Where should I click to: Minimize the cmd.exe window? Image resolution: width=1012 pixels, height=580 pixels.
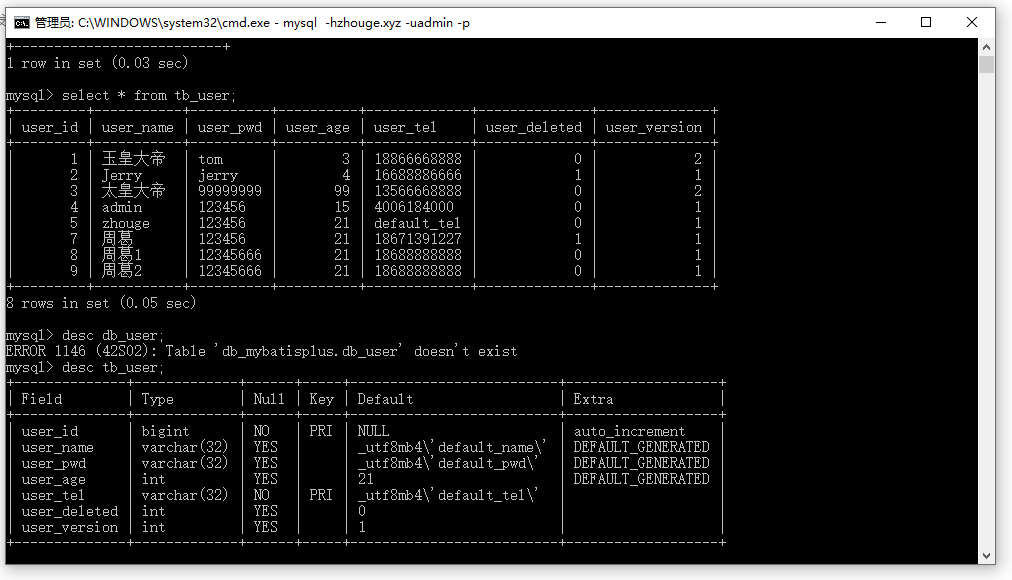(882, 23)
